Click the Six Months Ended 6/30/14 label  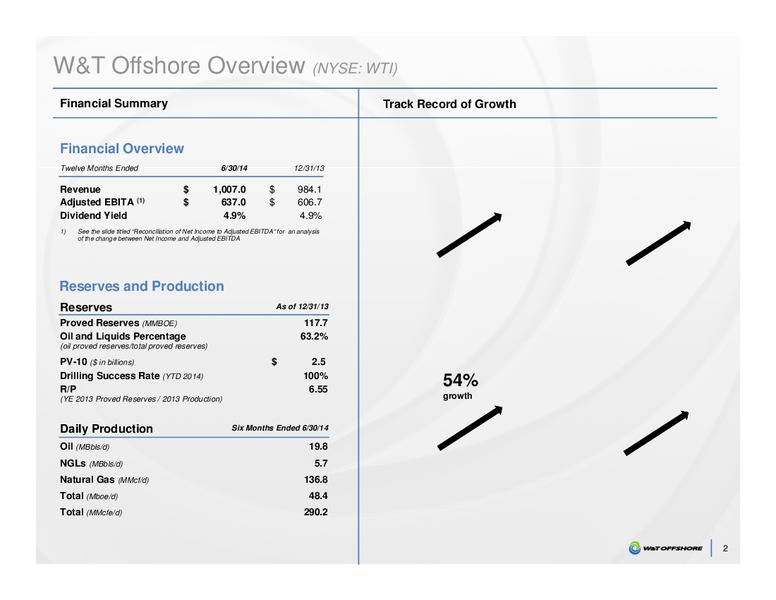coord(280,428)
